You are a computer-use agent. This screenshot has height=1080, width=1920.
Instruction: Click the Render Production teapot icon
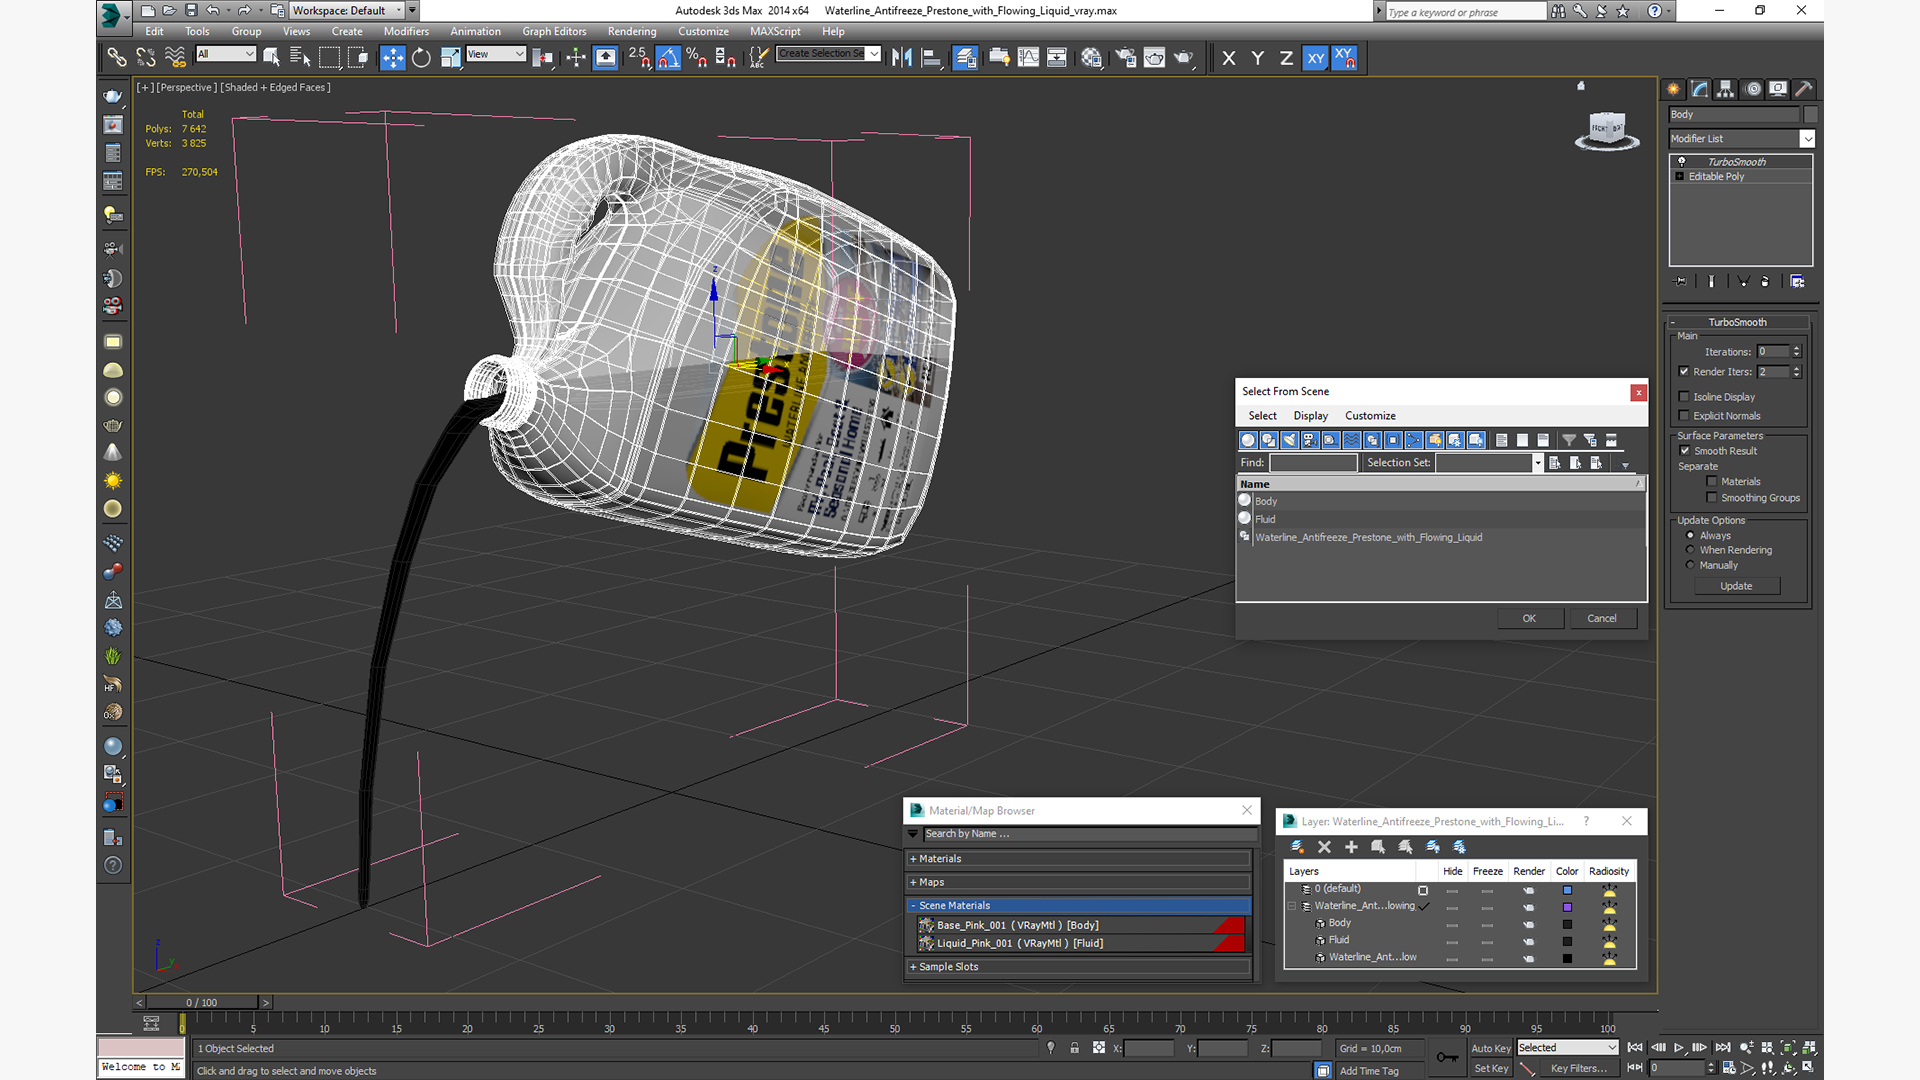(x=1183, y=57)
